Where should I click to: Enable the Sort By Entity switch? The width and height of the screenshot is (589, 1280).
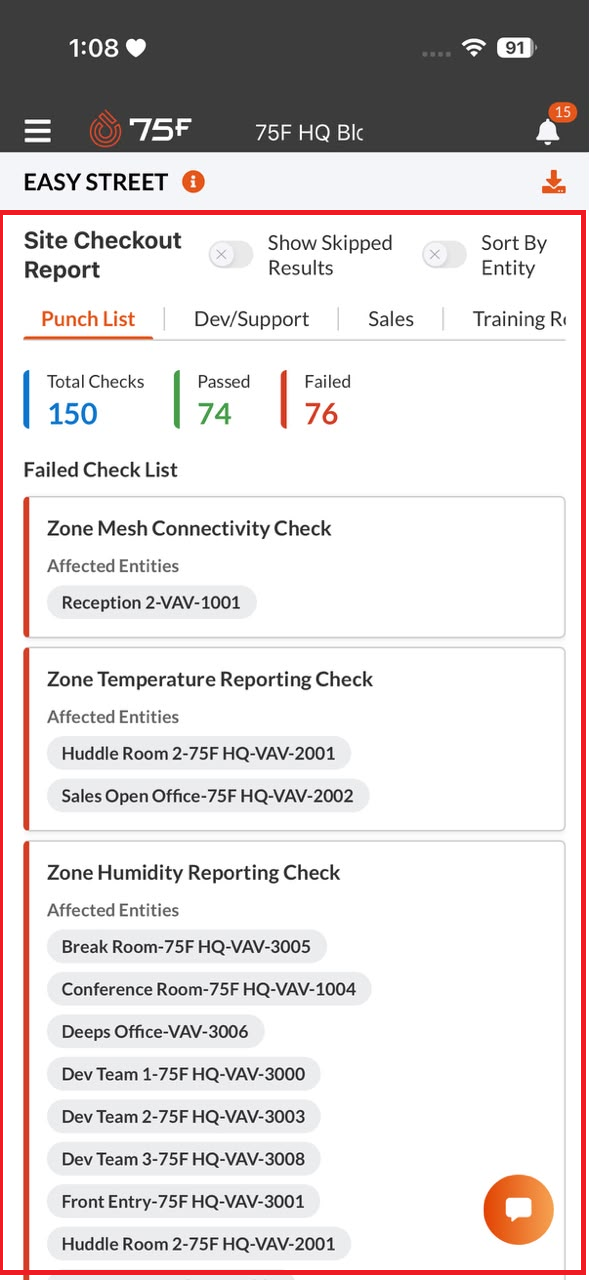click(x=444, y=255)
